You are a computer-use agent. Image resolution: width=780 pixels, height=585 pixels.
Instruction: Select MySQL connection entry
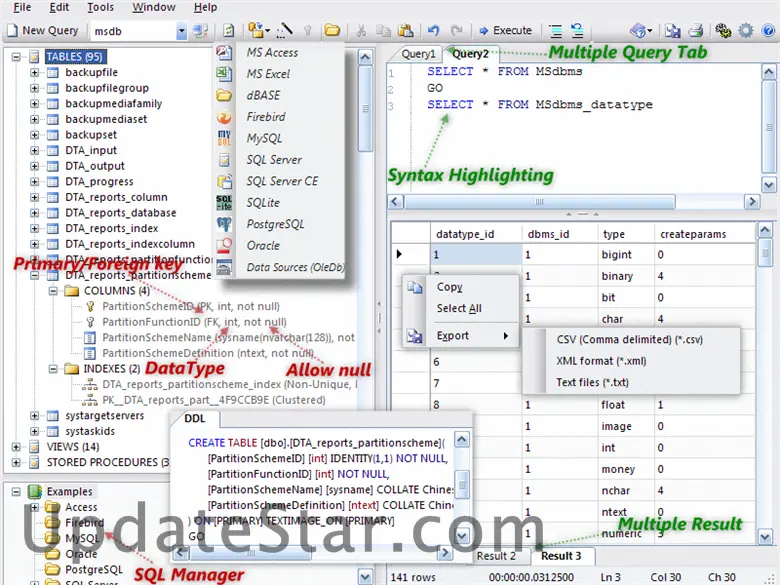280,138
